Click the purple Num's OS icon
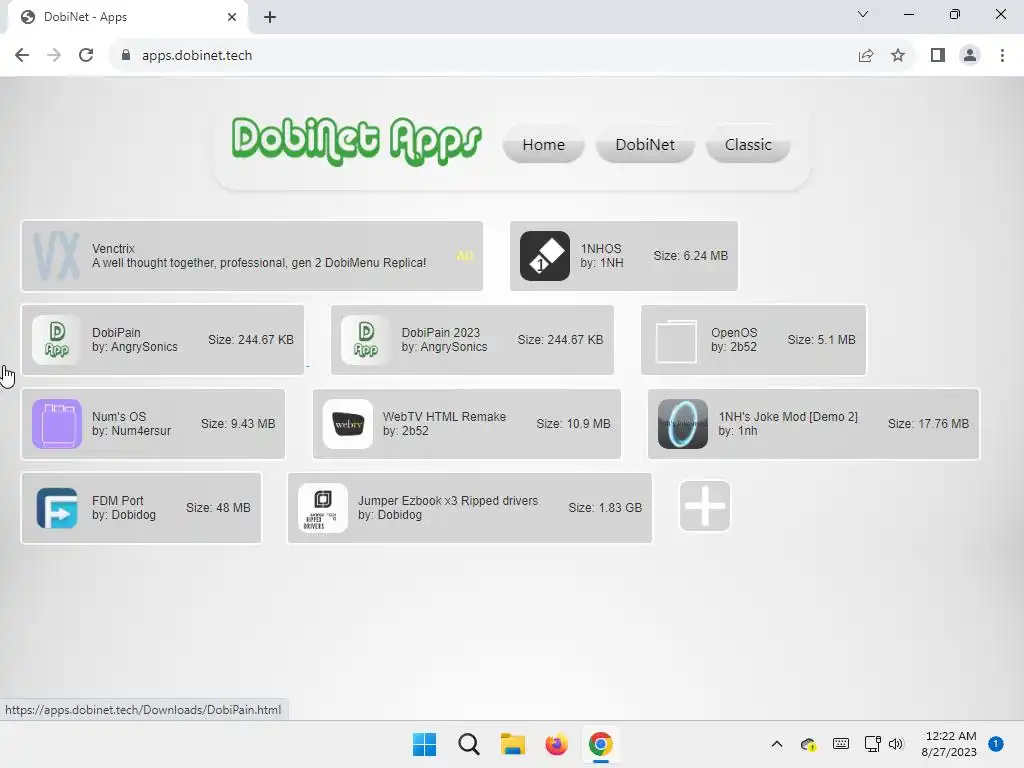 pos(57,424)
